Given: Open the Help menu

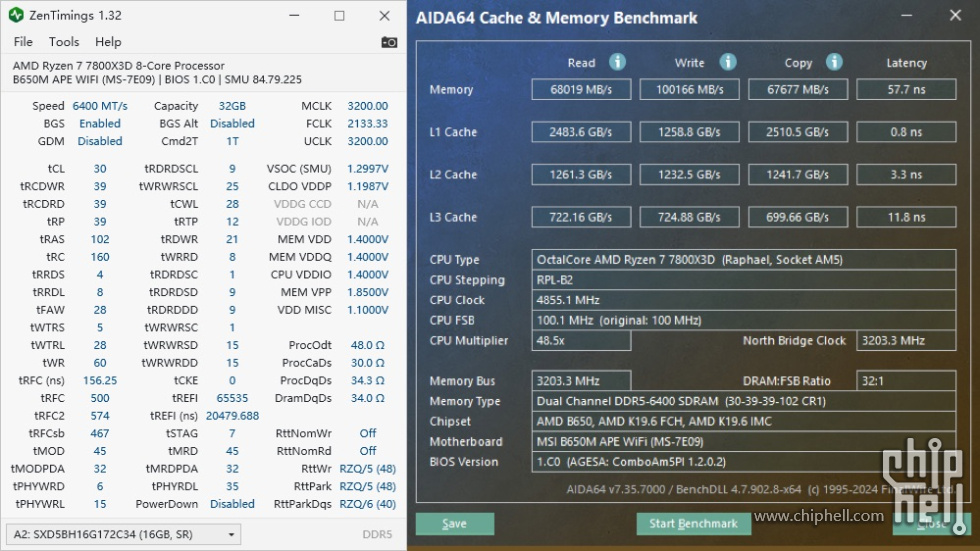Looking at the screenshot, I should tap(108, 42).
